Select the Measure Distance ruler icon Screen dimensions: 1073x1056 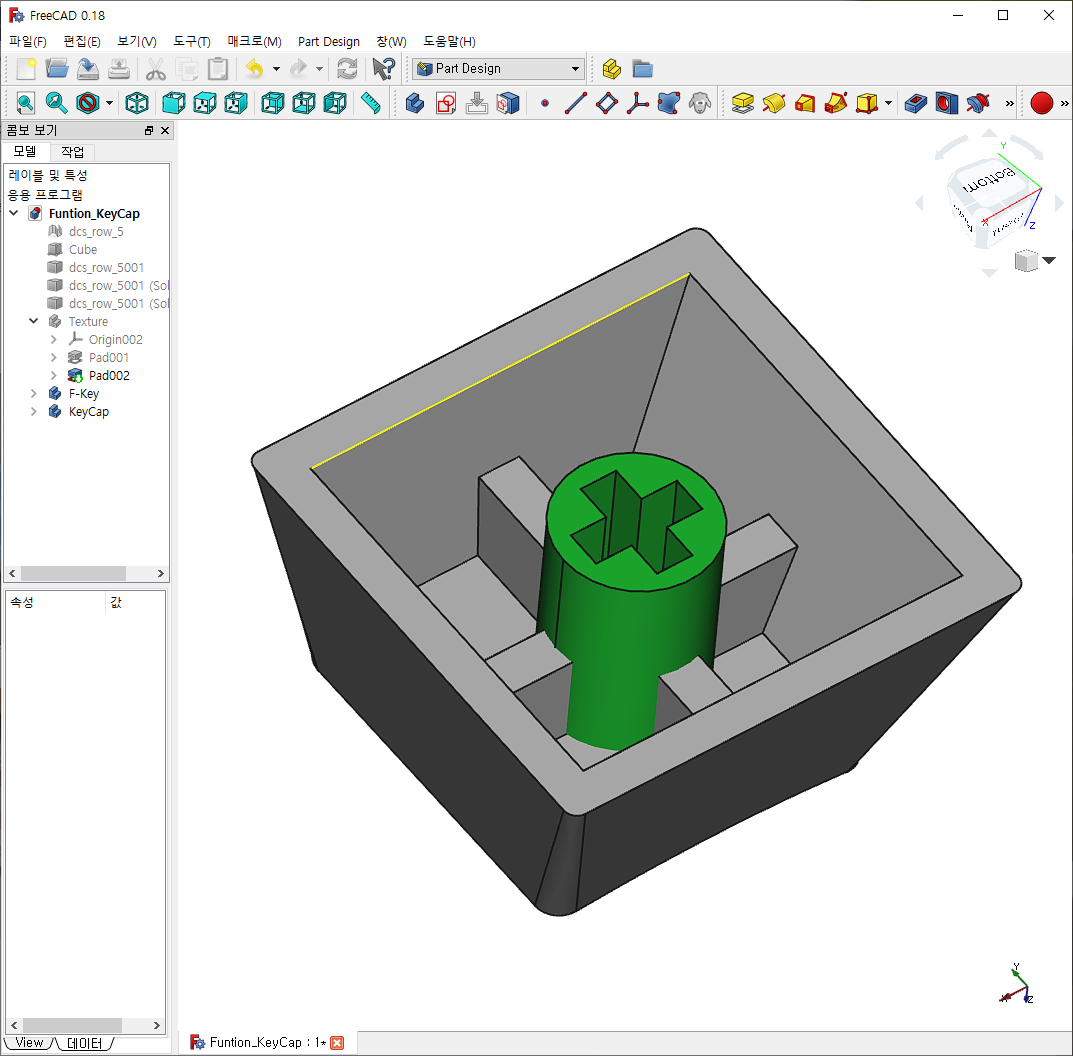click(x=371, y=103)
